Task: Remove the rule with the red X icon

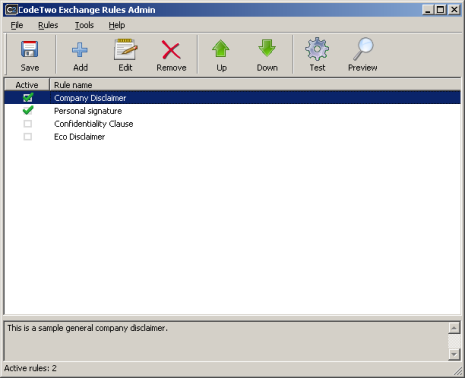Action: [171, 55]
